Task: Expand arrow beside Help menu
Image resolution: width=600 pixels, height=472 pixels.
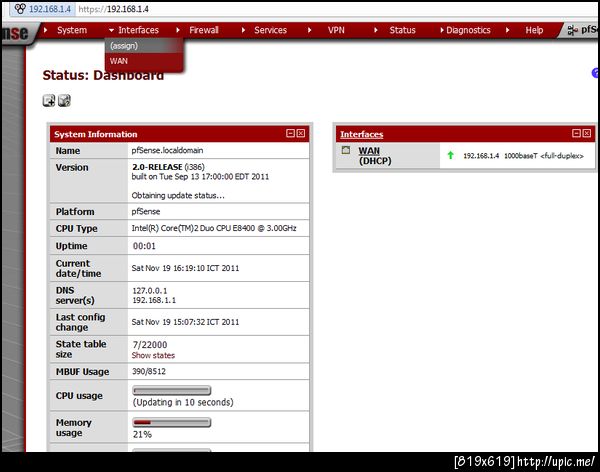Action: click(507, 30)
